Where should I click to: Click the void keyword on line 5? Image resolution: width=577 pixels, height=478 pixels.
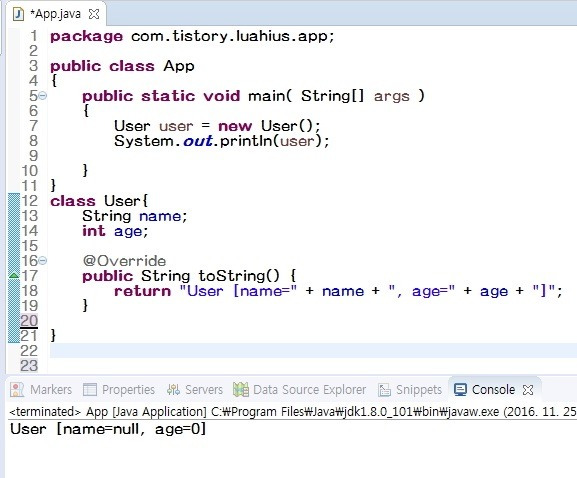pyautogui.click(x=222, y=96)
